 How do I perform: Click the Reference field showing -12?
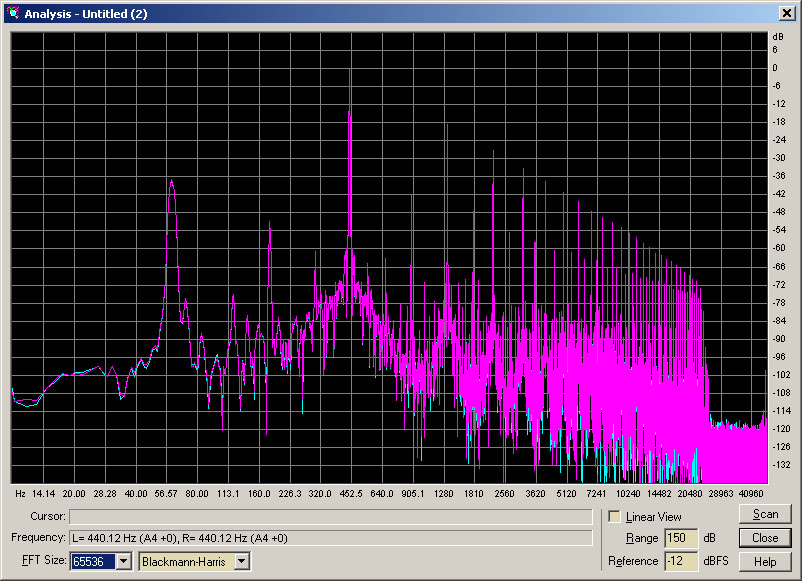[683, 562]
